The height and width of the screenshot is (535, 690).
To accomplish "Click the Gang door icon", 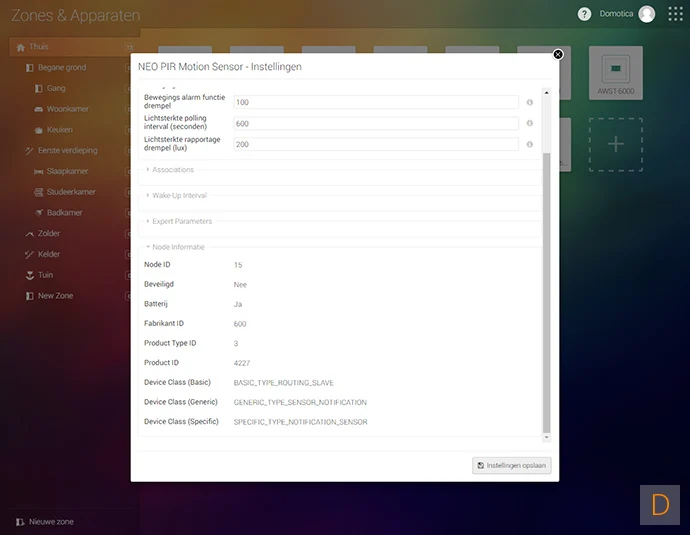I will click(39, 89).
